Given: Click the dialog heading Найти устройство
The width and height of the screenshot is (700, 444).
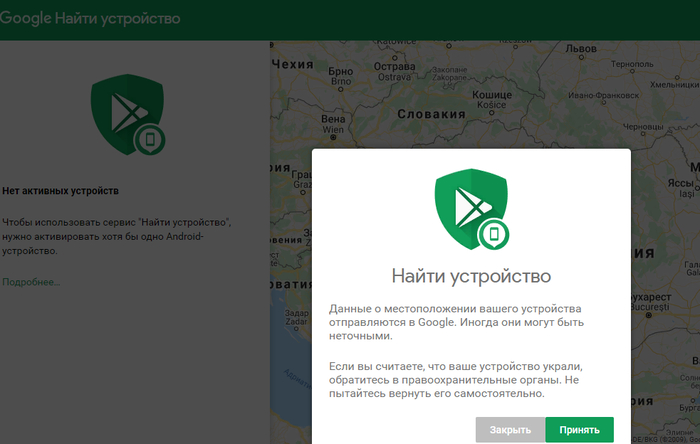Looking at the screenshot, I should point(471,275).
